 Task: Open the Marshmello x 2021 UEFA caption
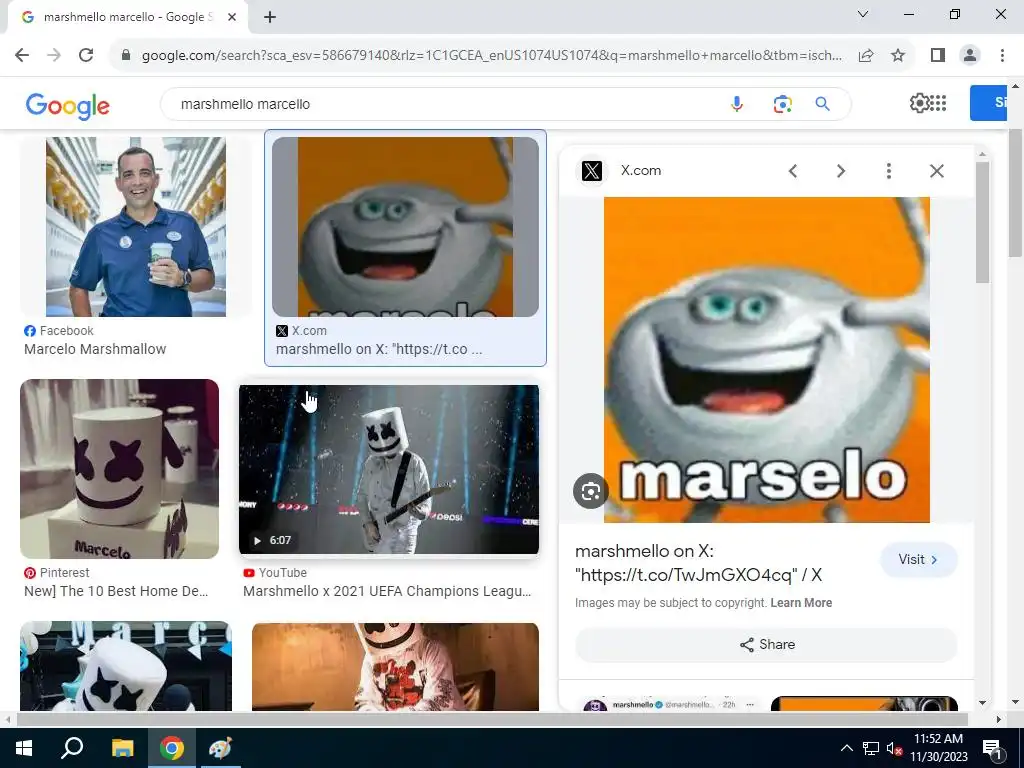coord(387,591)
